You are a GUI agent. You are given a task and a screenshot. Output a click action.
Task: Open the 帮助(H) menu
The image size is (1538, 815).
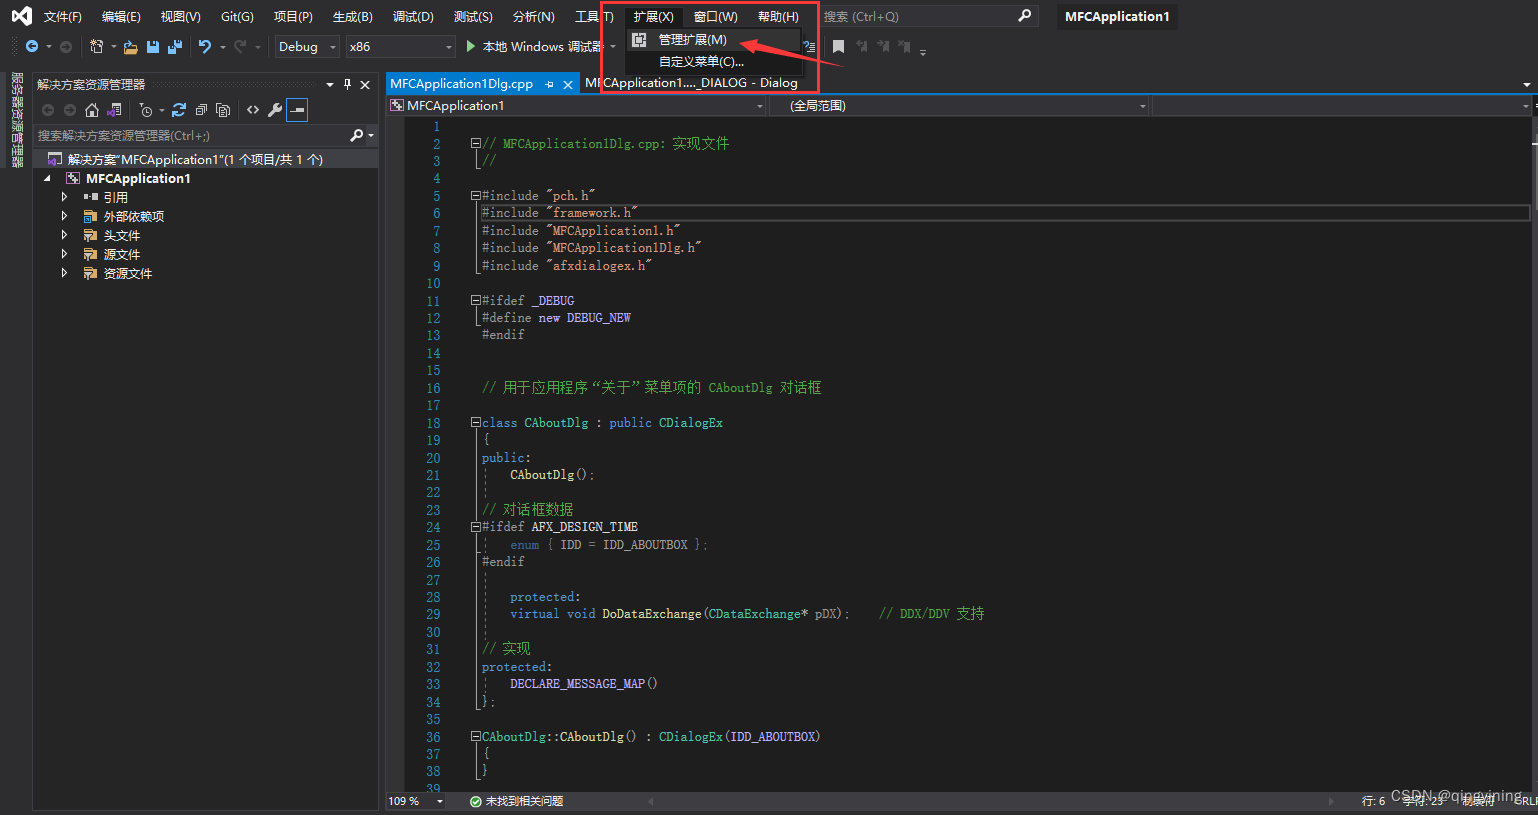click(778, 16)
